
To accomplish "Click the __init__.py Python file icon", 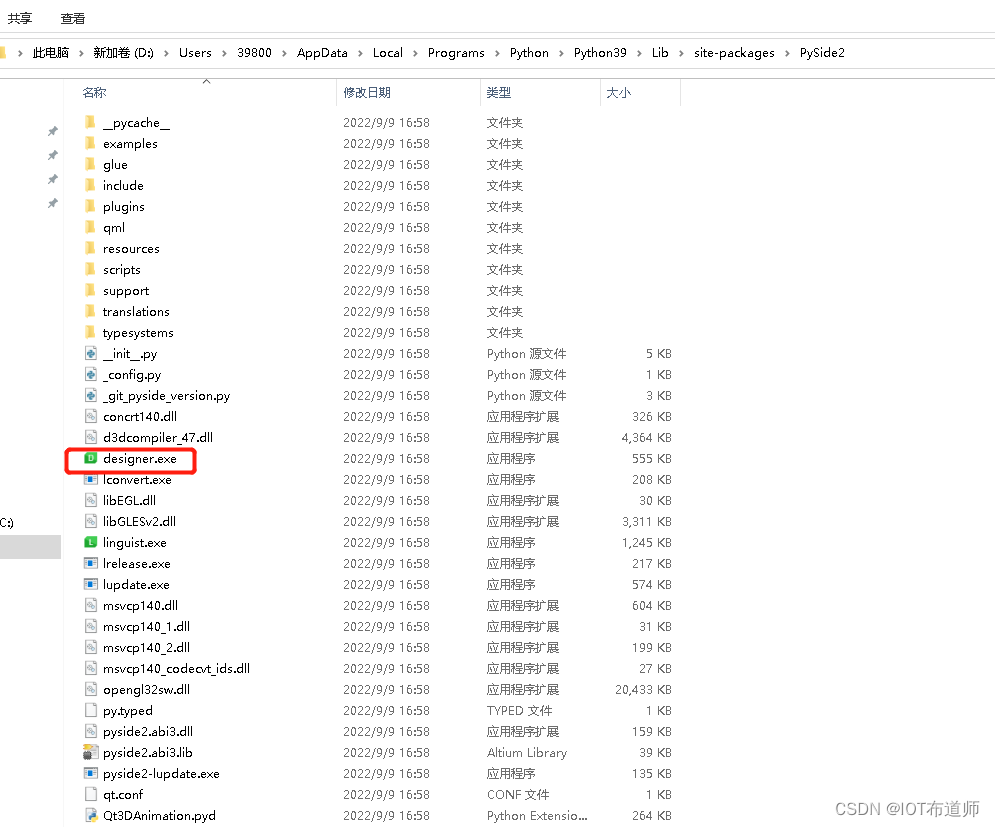I will click(91, 353).
